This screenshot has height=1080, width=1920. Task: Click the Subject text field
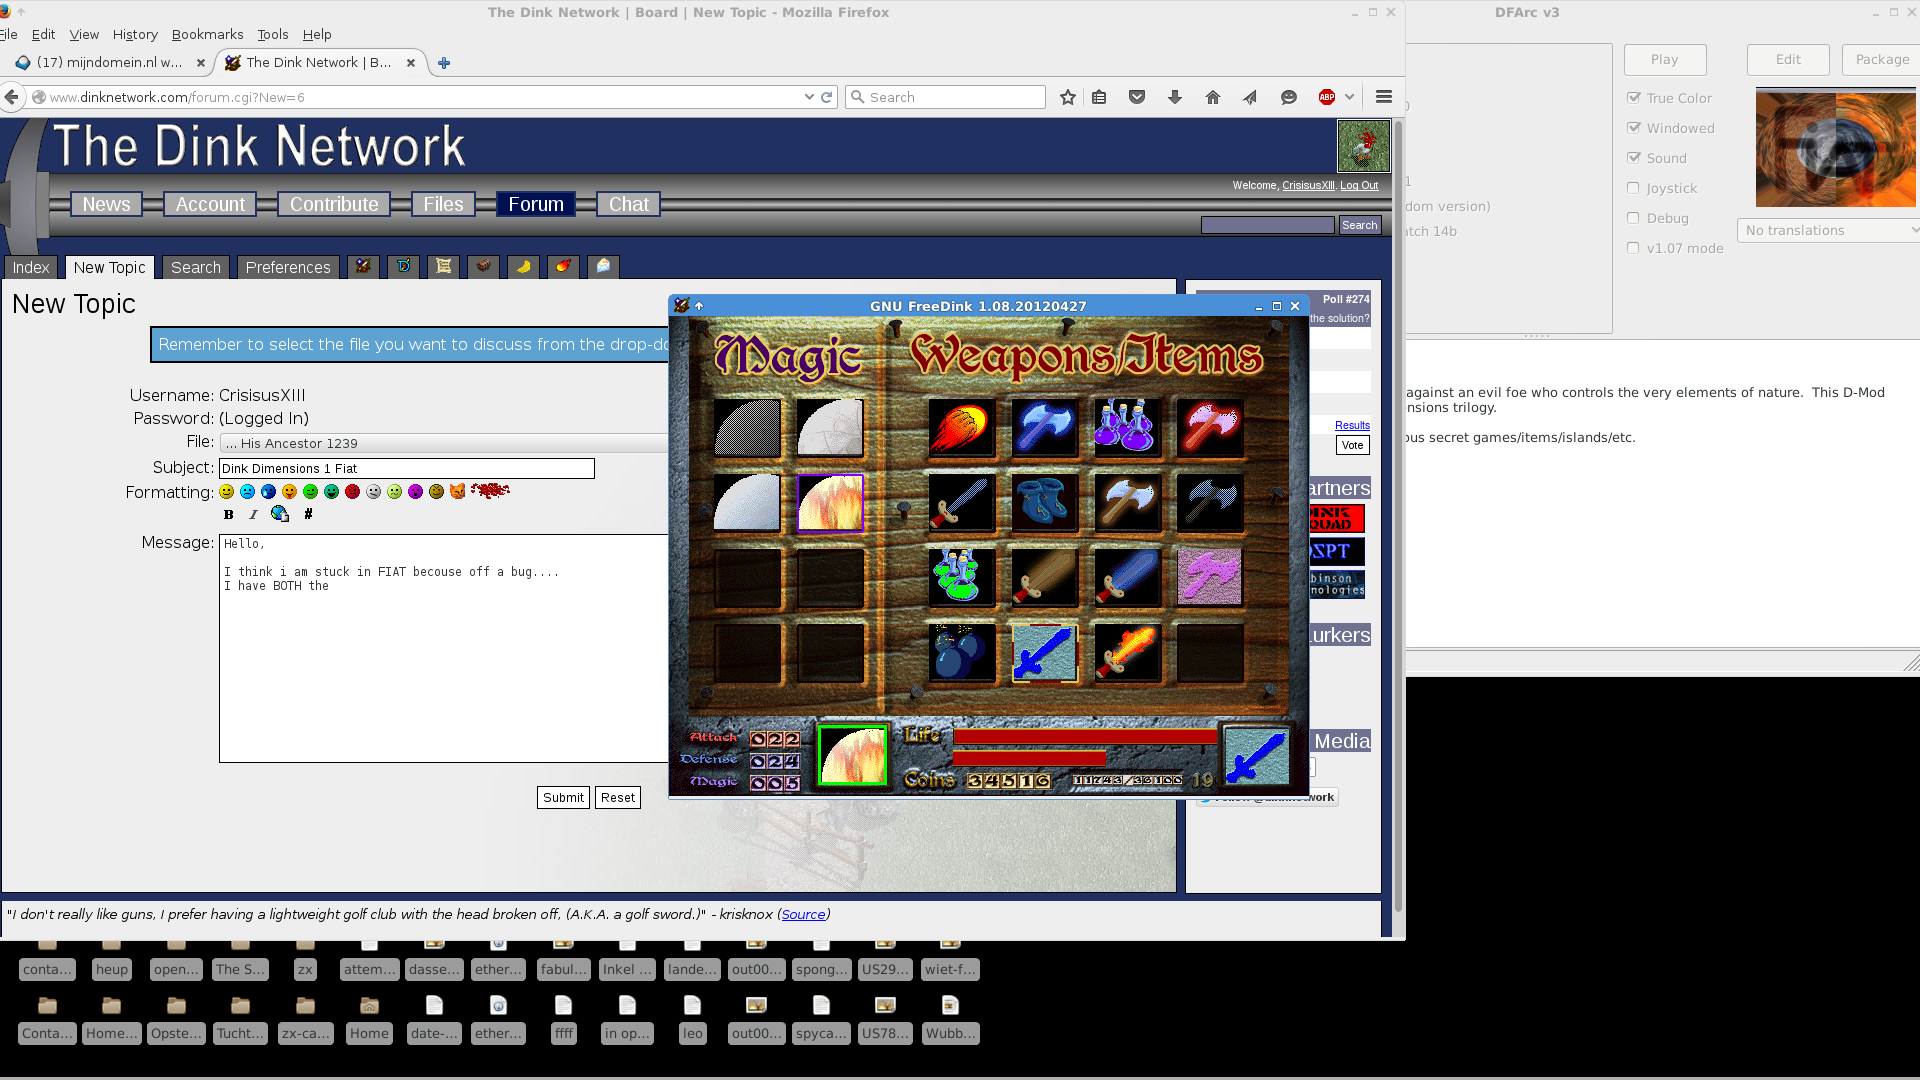tap(406, 468)
